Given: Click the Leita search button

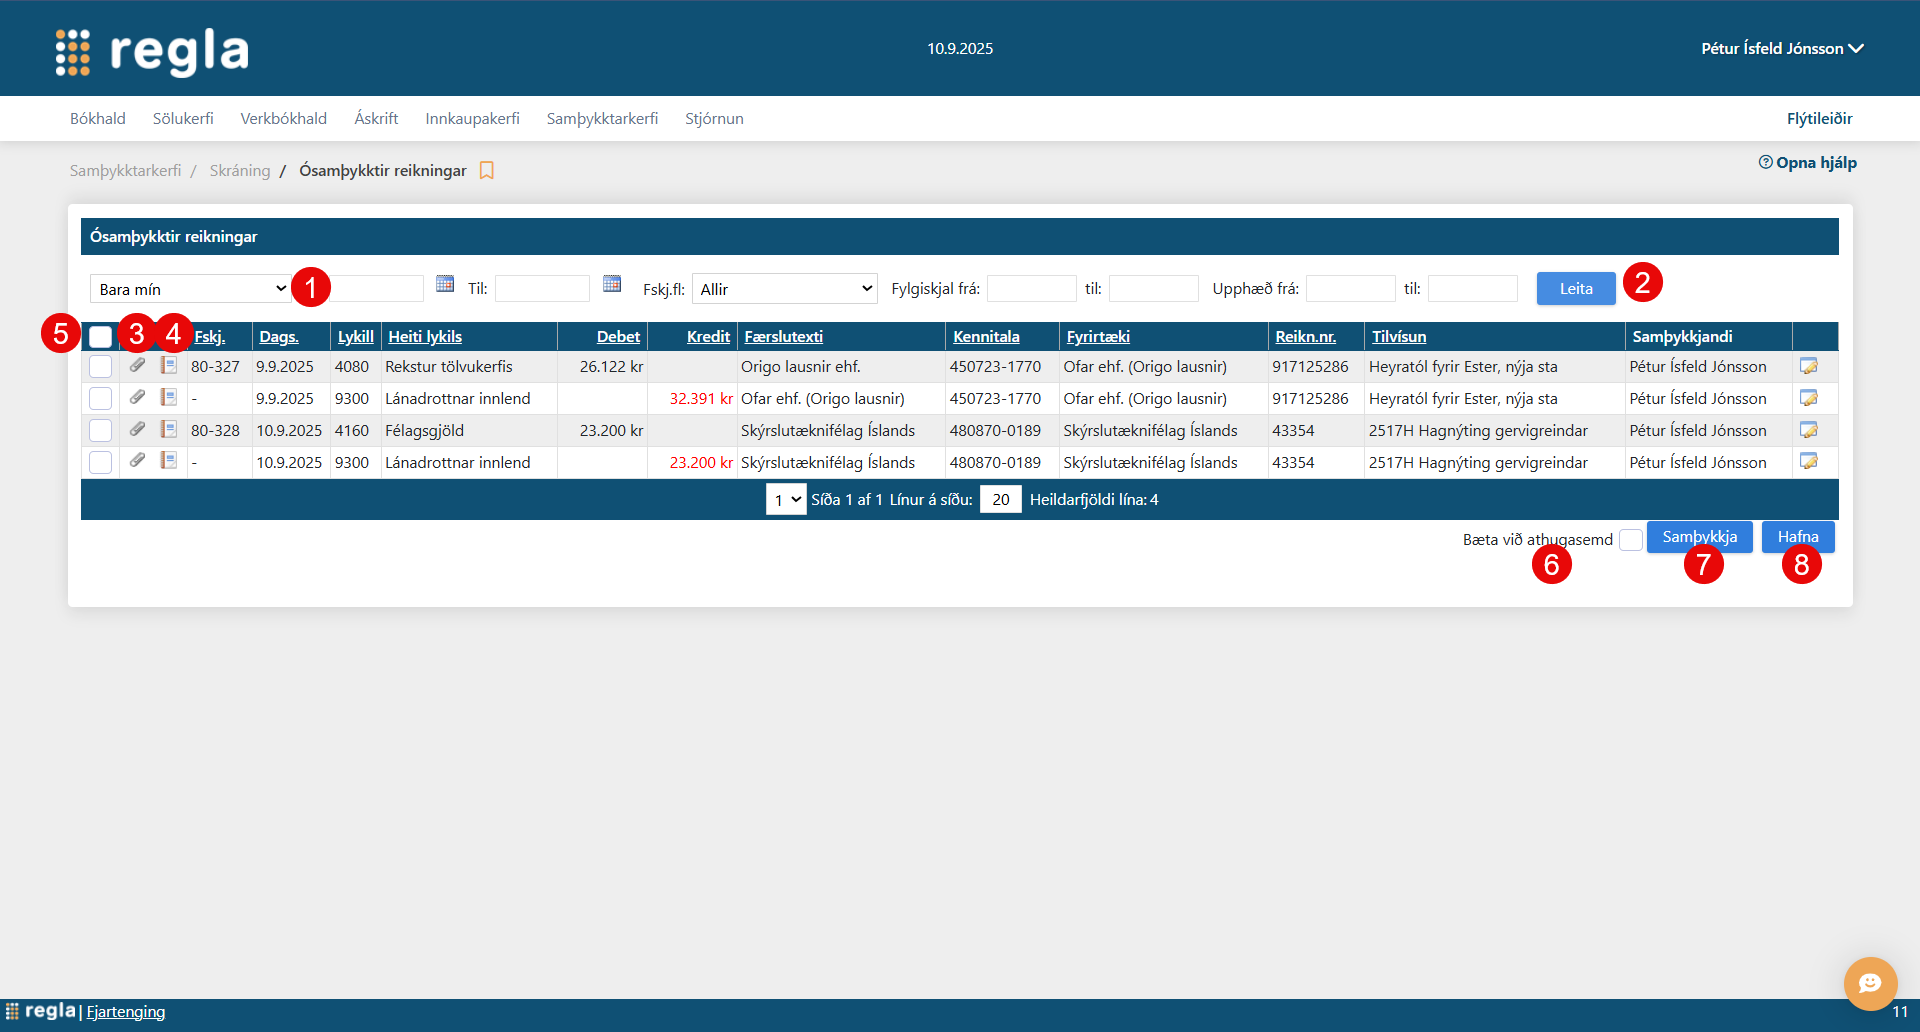Looking at the screenshot, I should 1575,289.
